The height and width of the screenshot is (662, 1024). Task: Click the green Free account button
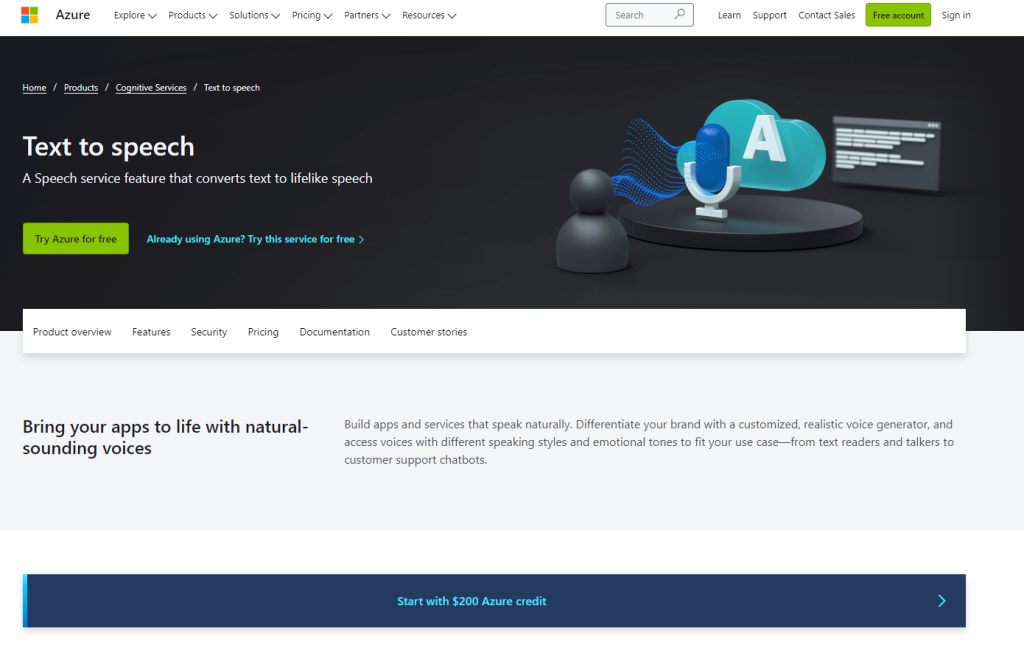897,15
